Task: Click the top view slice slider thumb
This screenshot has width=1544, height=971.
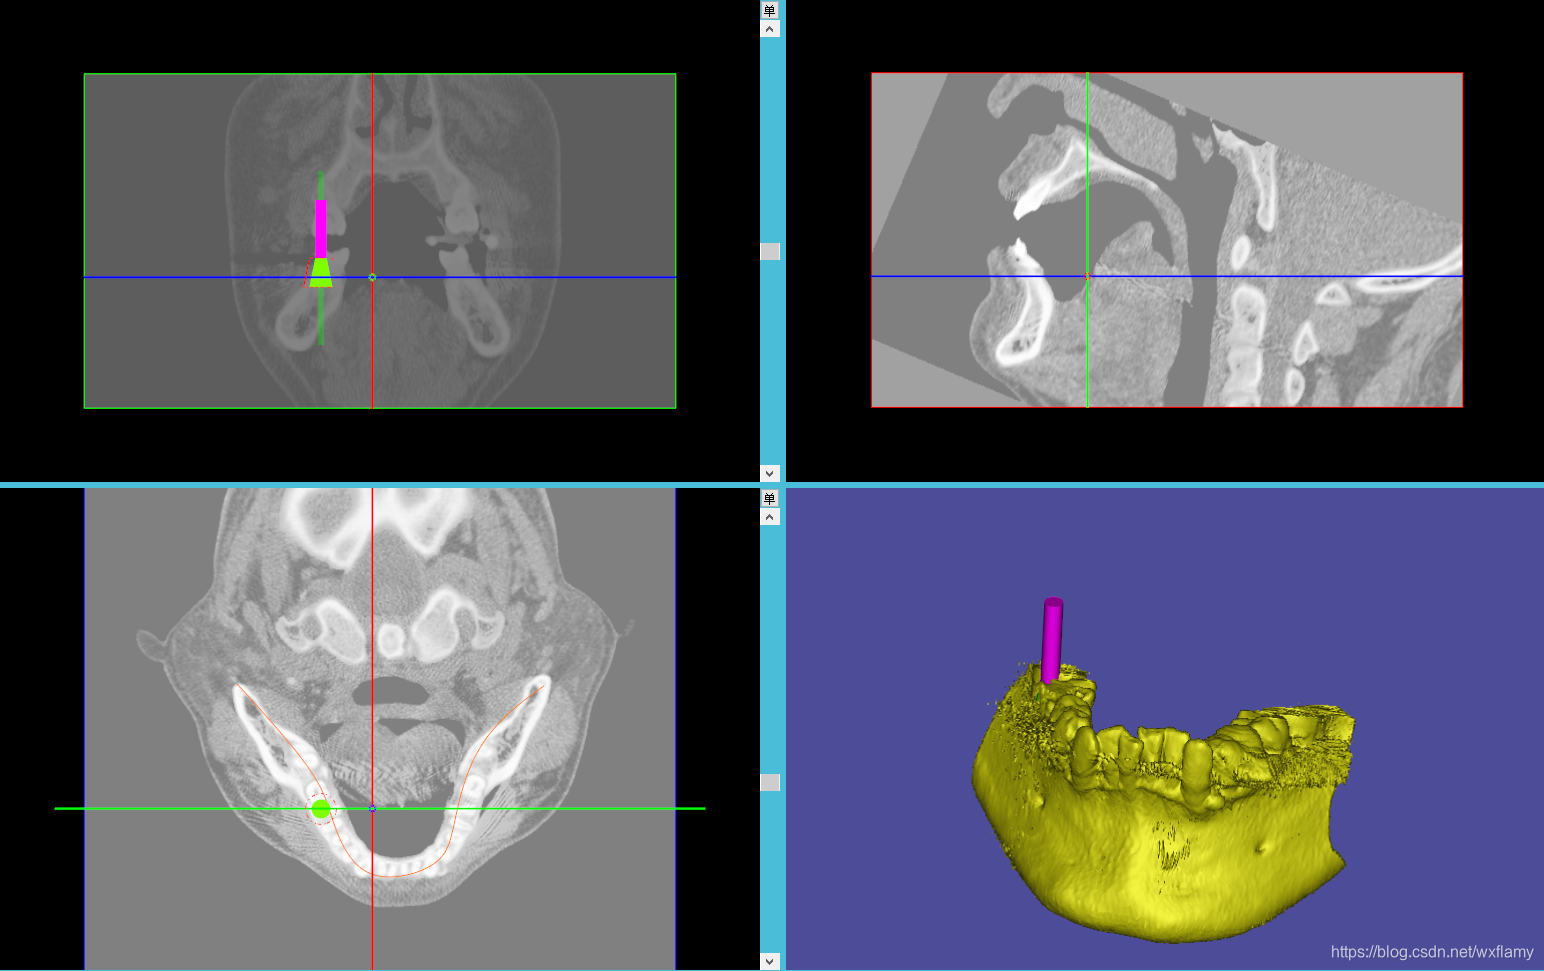Action: point(769,251)
